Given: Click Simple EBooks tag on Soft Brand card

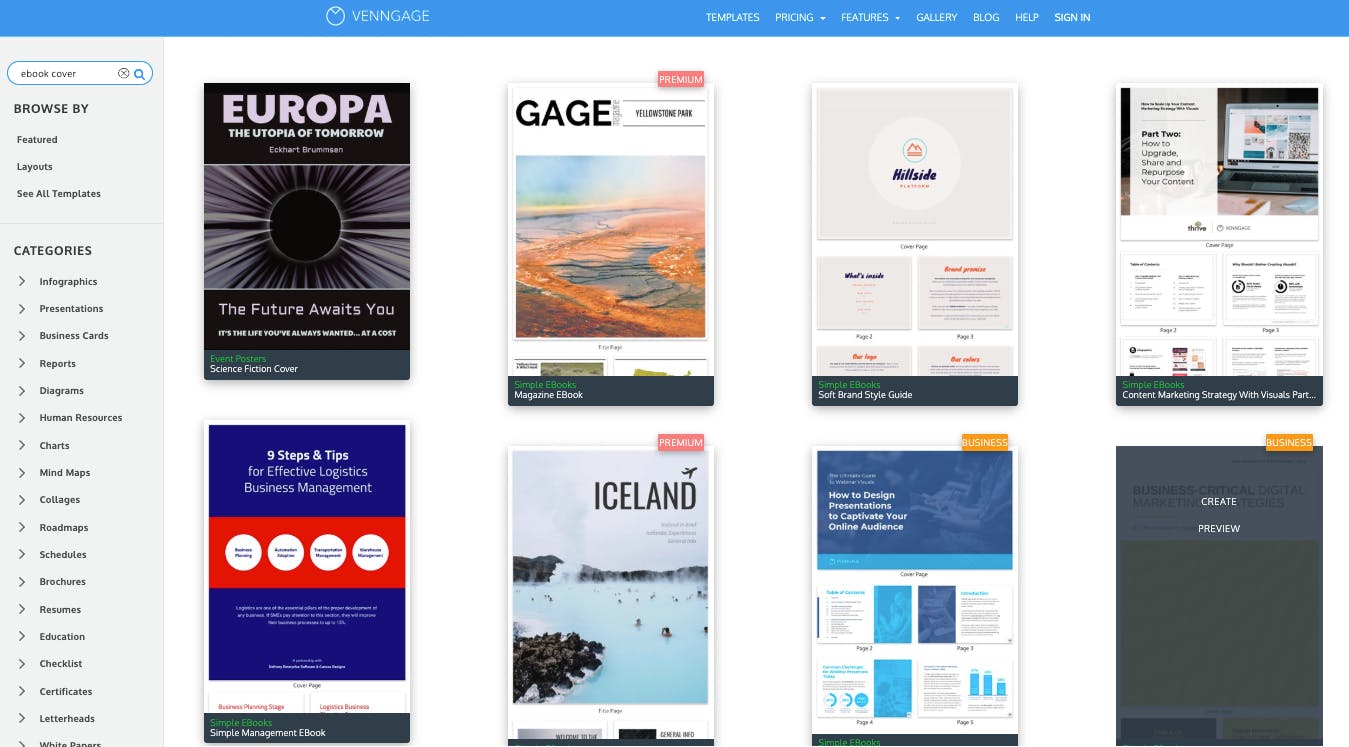Looking at the screenshot, I should [849, 385].
